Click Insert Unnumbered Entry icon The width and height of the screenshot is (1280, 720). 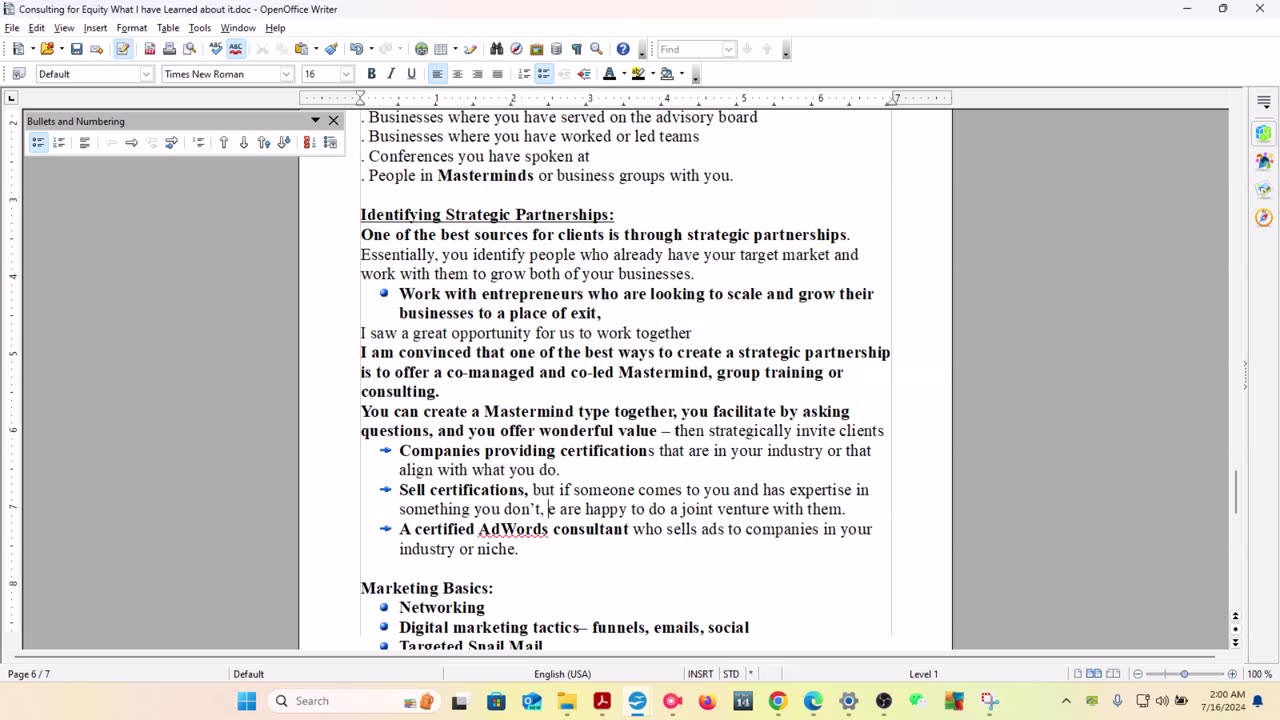point(198,143)
